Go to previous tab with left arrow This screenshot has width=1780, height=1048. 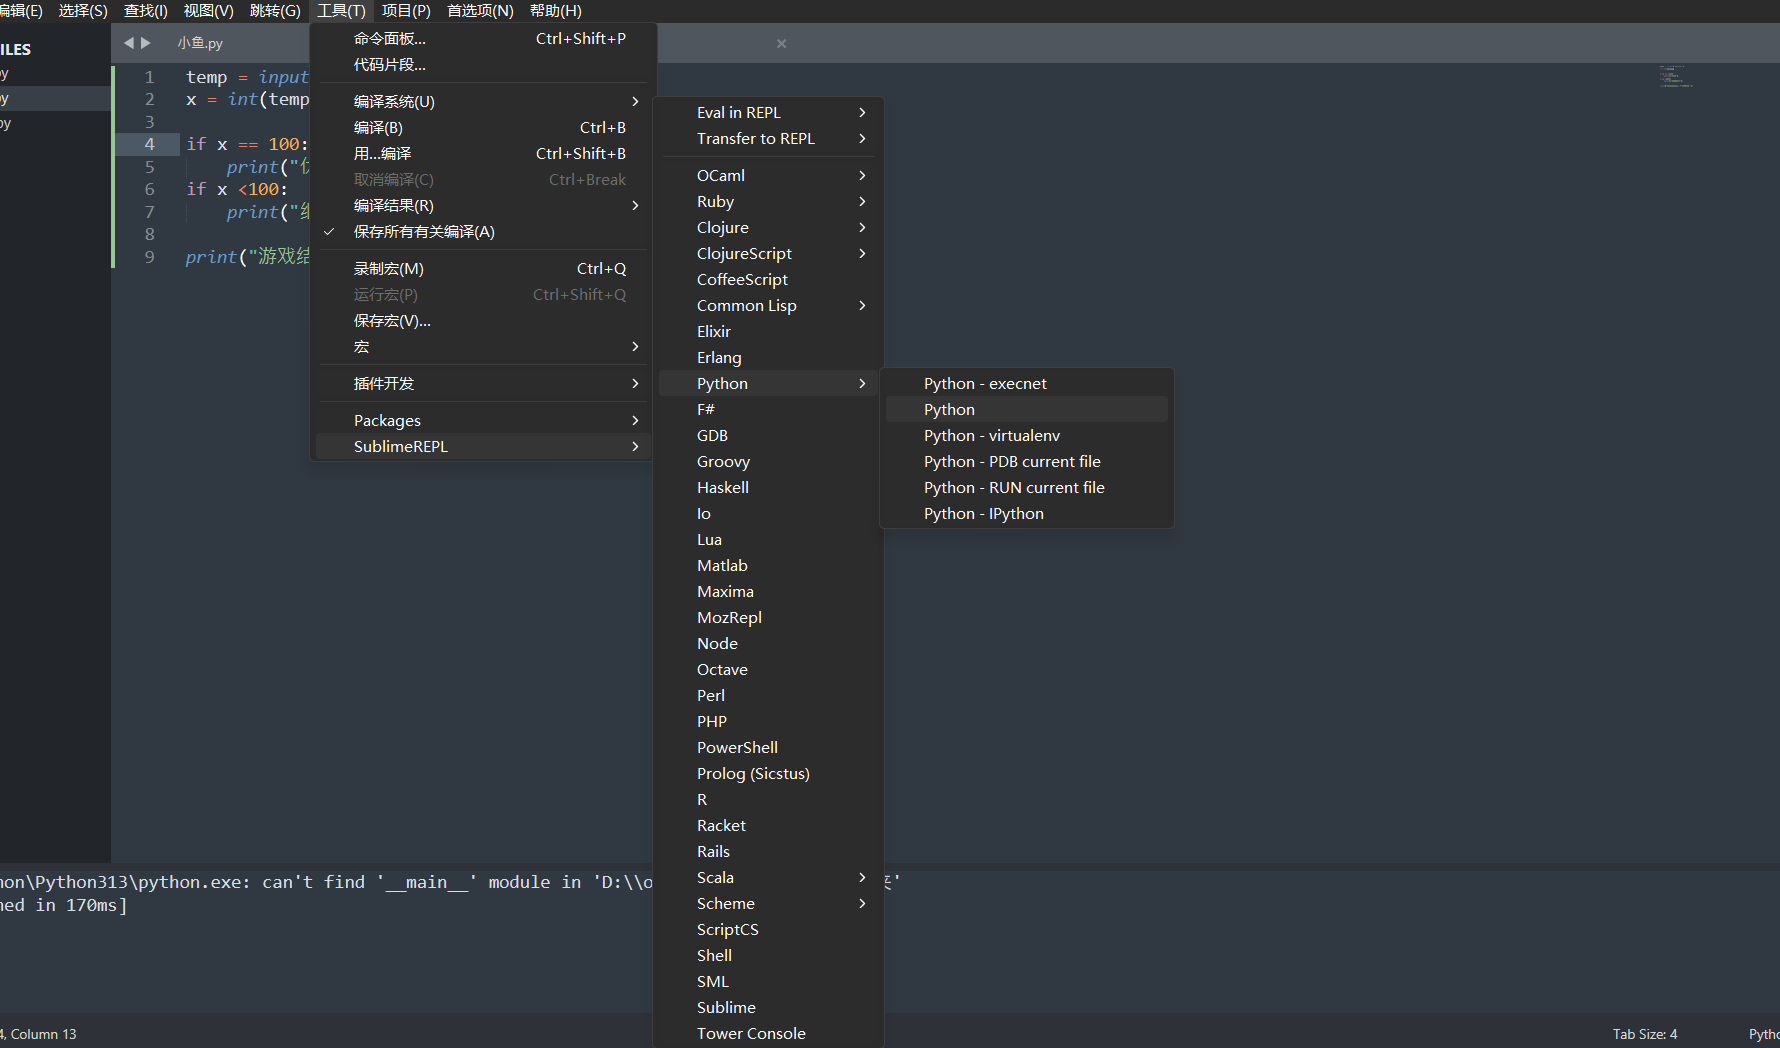pyautogui.click(x=128, y=43)
